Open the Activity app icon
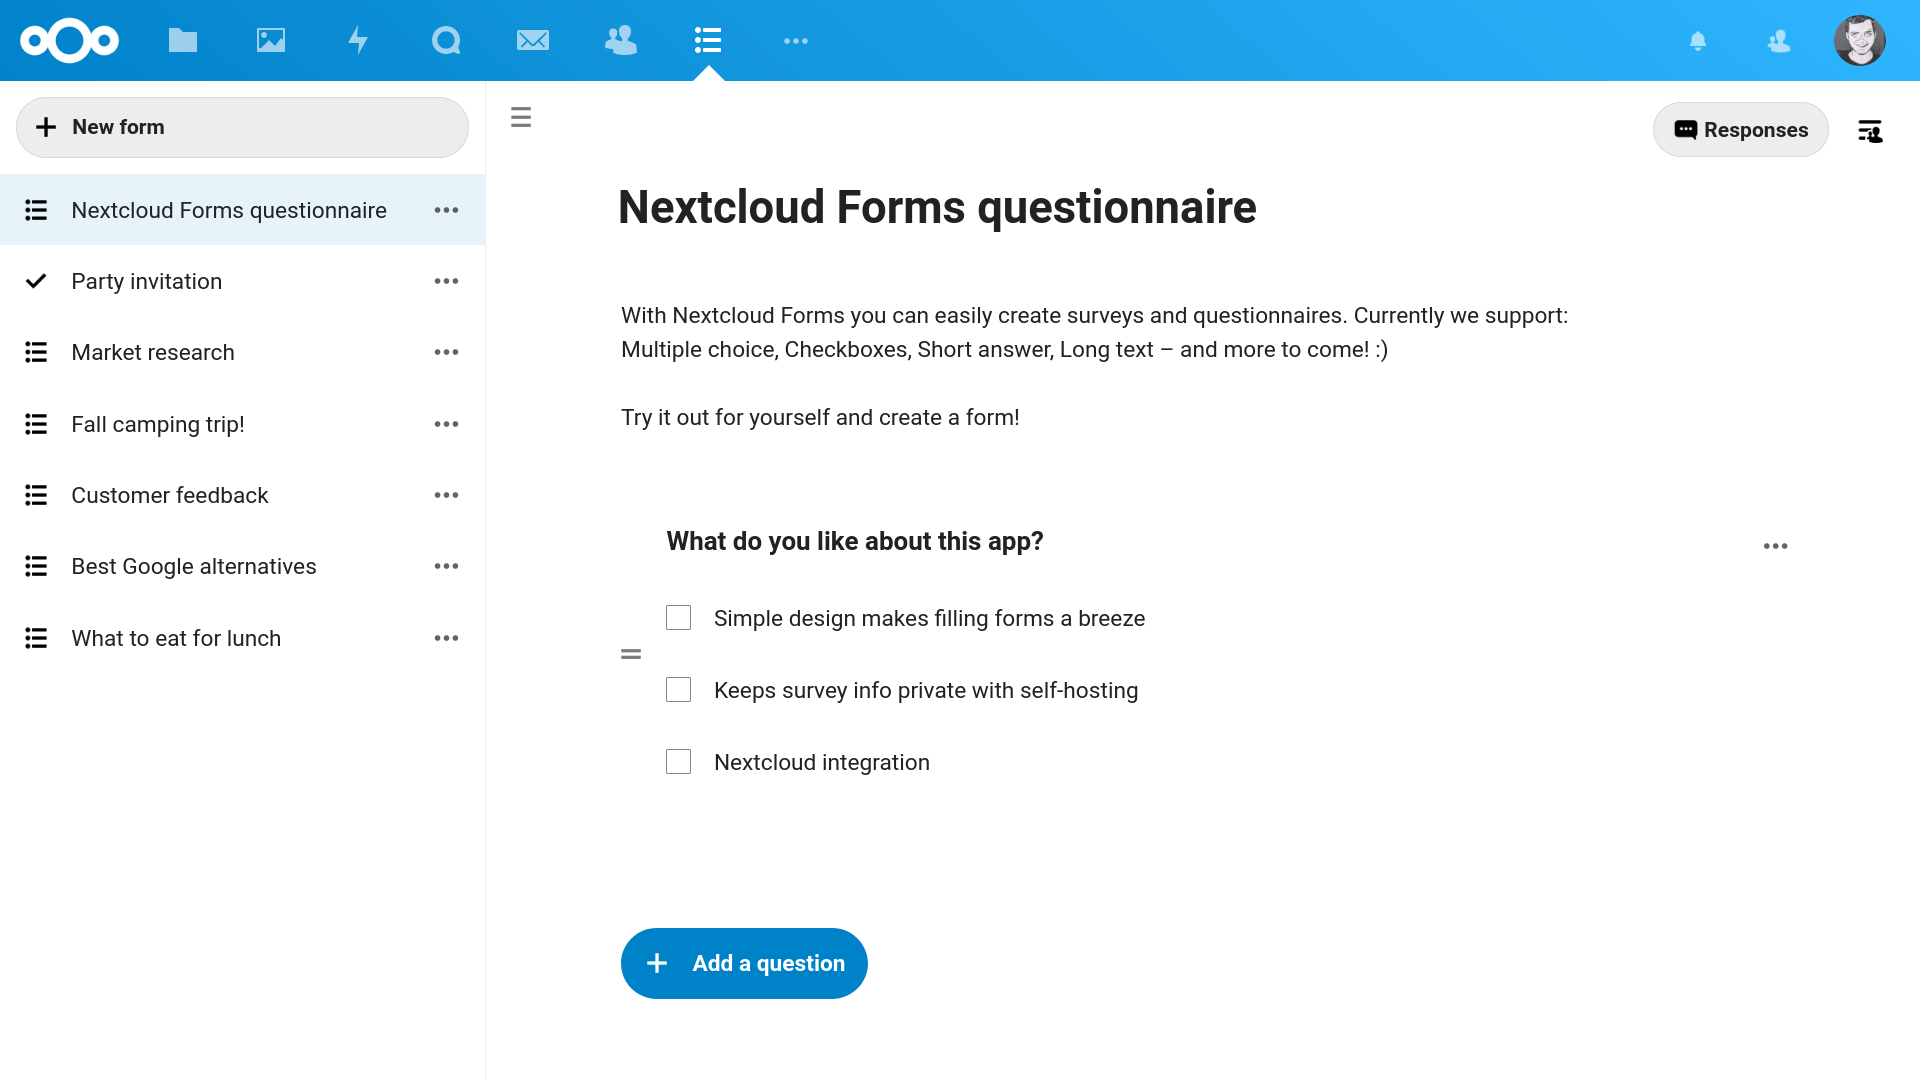 357,41
